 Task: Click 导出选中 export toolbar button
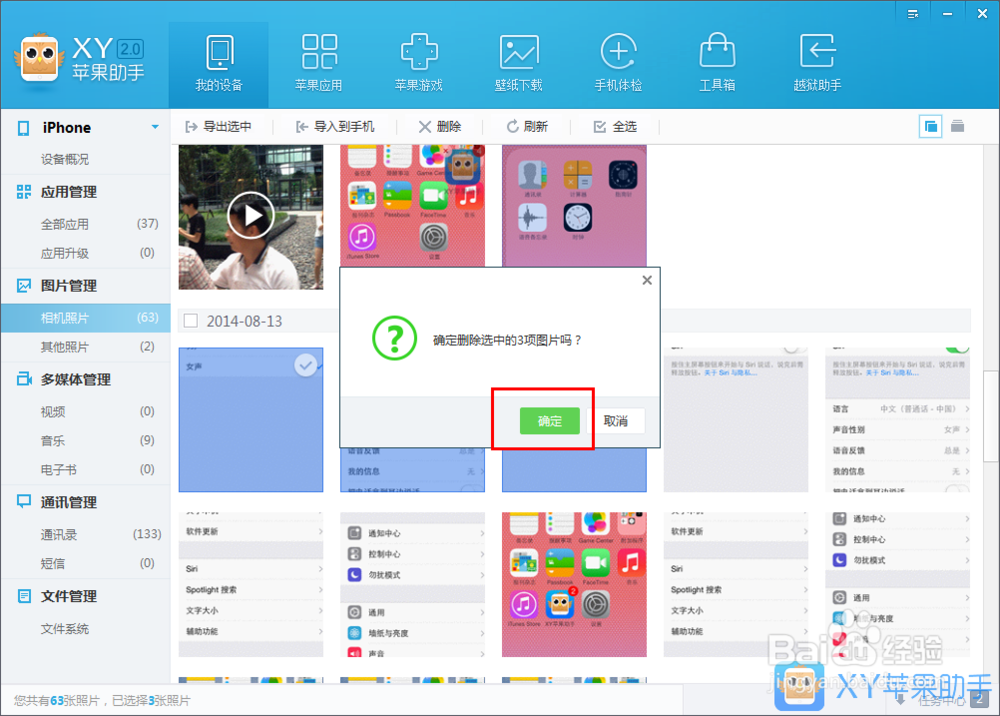point(217,127)
